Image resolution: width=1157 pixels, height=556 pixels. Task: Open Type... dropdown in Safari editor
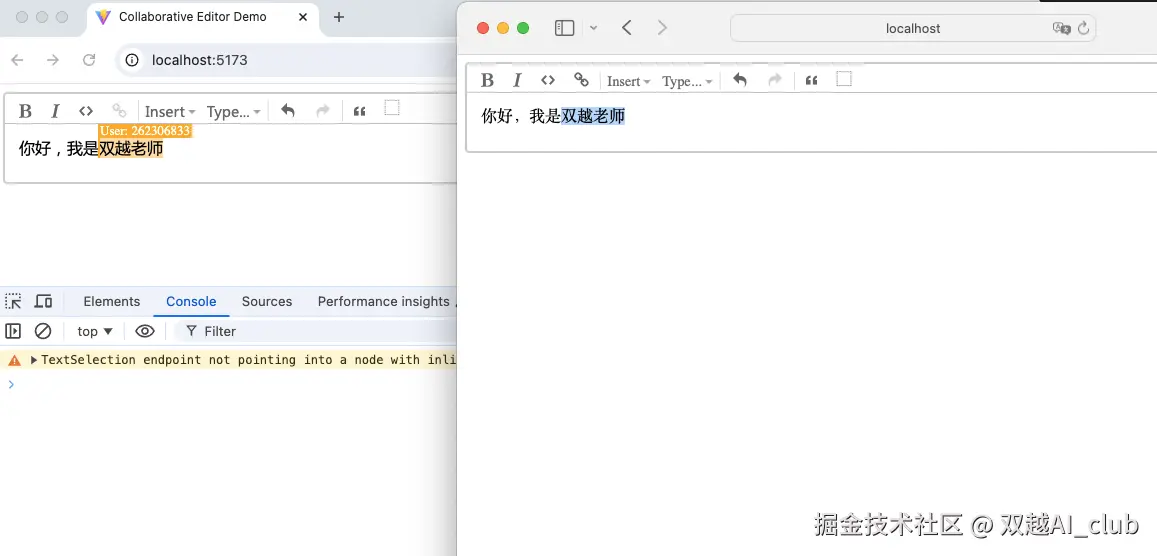[687, 81]
